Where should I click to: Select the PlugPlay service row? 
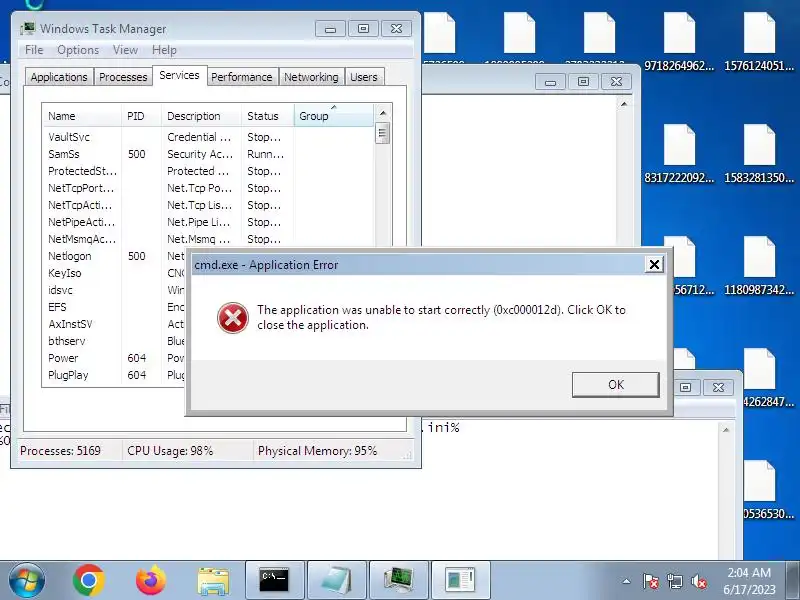pyautogui.click(x=114, y=375)
